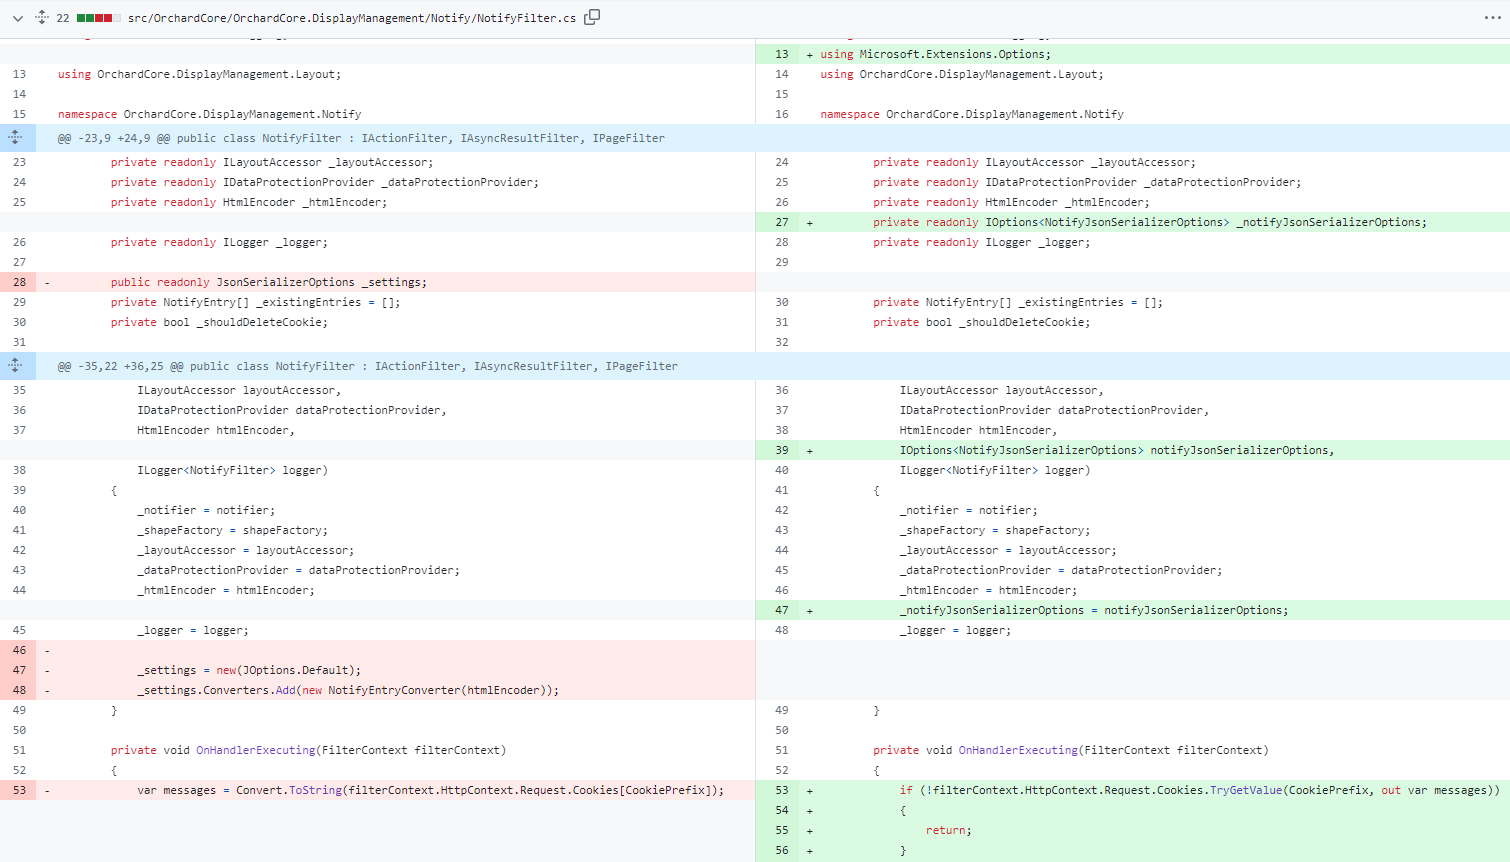Click the @@ -23,9 +24,9 @@ hunk header text

361,138
